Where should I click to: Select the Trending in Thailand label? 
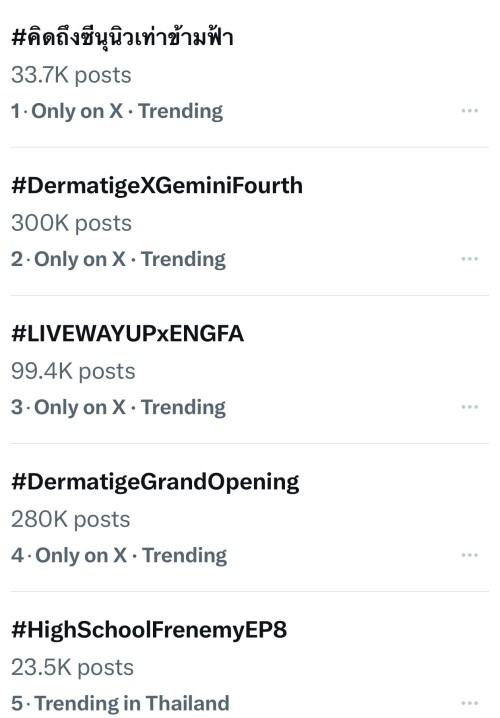[132, 703]
